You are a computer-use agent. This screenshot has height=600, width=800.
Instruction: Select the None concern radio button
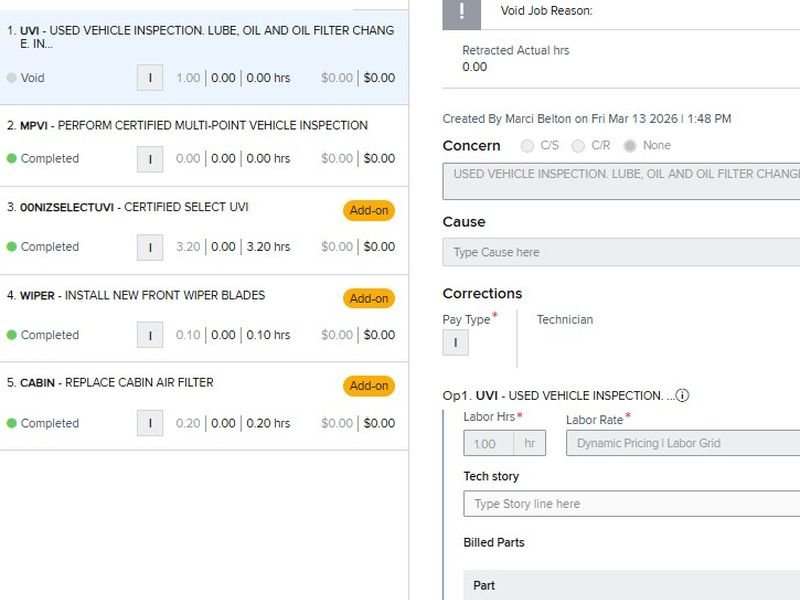[x=630, y=146]
